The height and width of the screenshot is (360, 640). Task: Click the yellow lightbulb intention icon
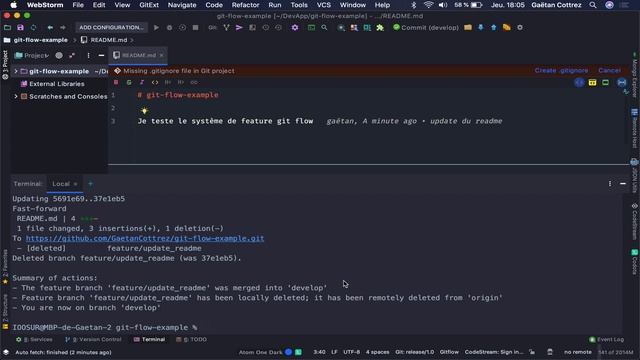144,111
